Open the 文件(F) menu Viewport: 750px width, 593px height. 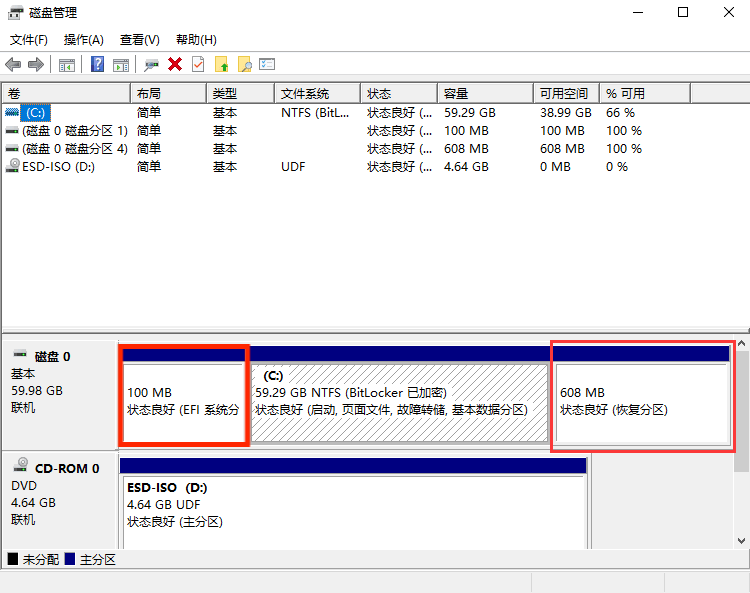(29, 40)
